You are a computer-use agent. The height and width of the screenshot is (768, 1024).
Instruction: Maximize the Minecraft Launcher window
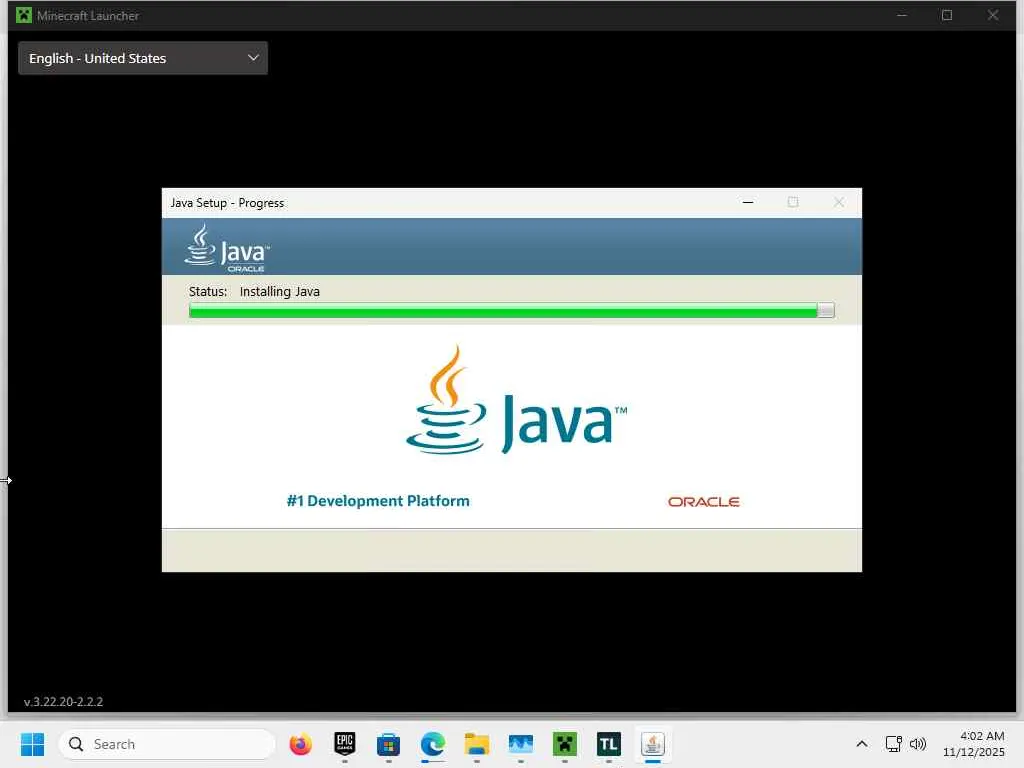[x=947, y=15]
